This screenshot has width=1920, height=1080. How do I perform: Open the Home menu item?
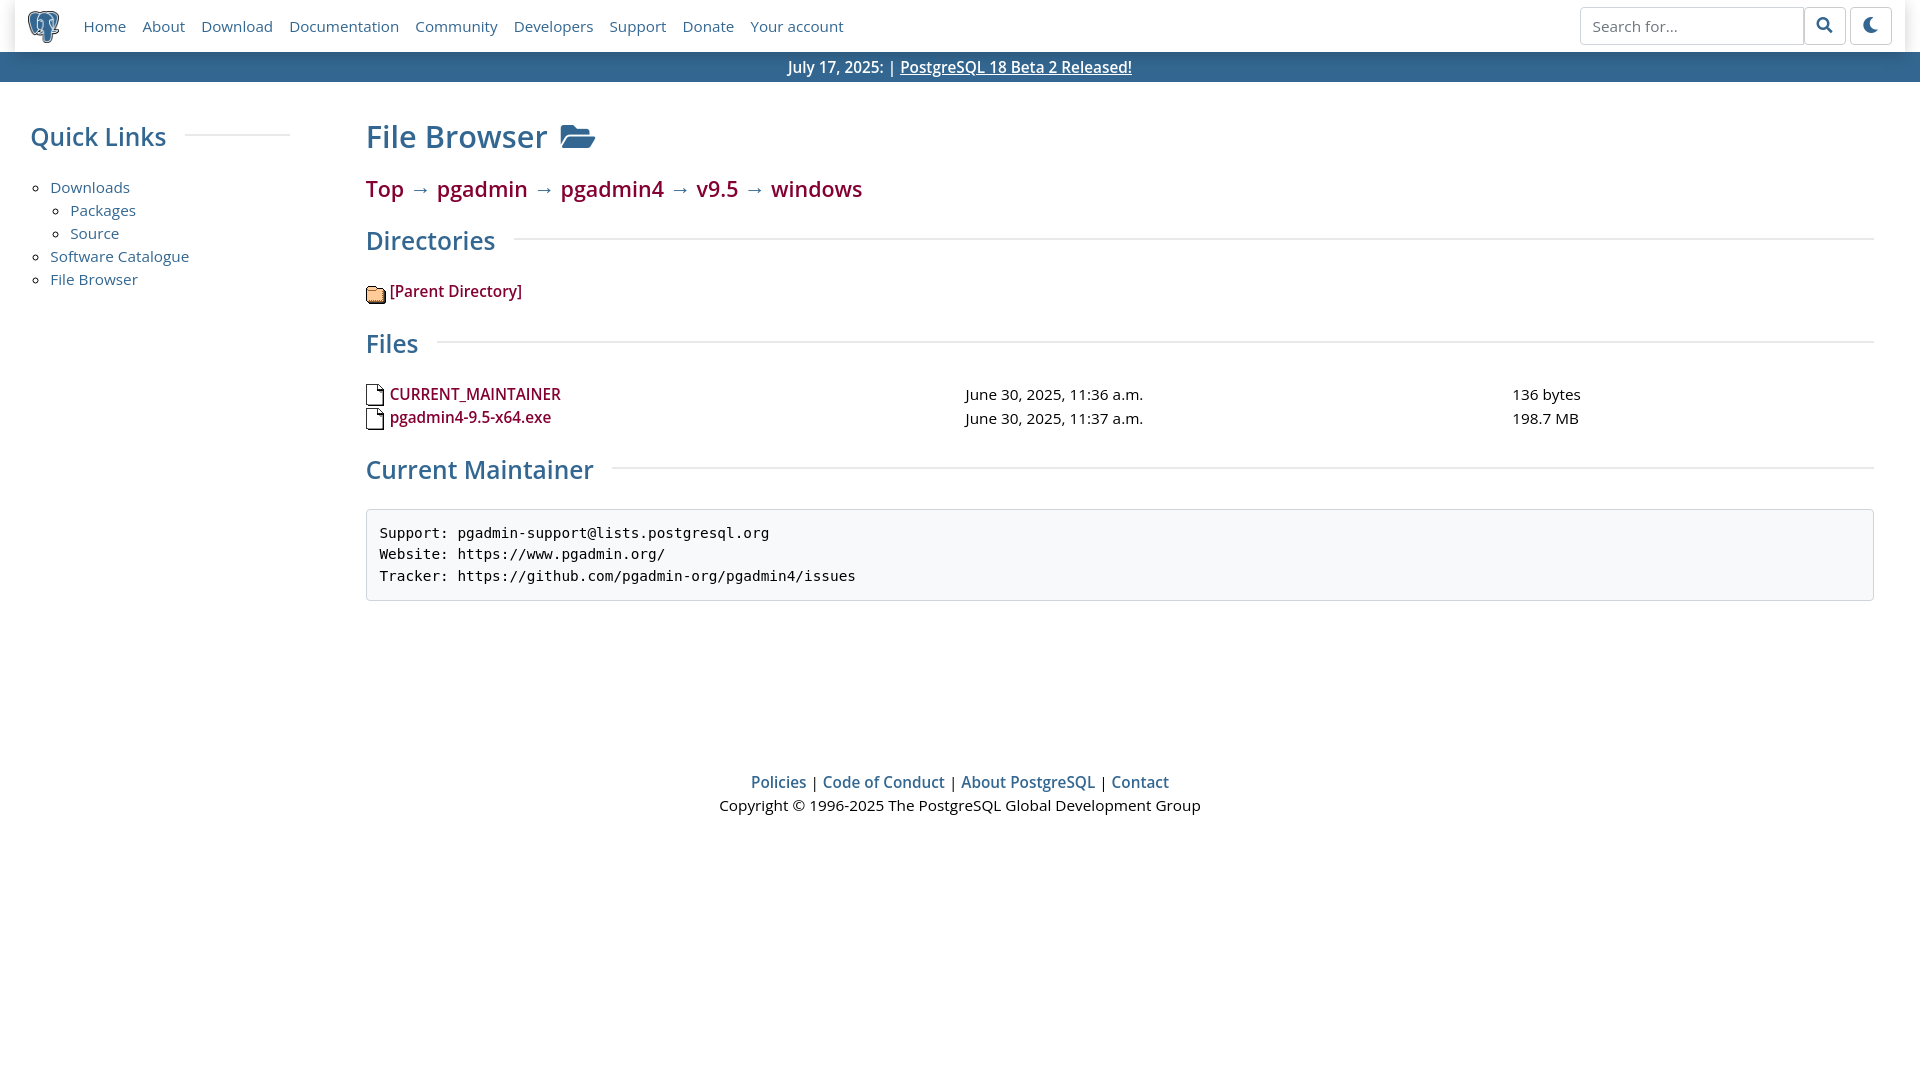pyautogui.click(x=105, y=26)
